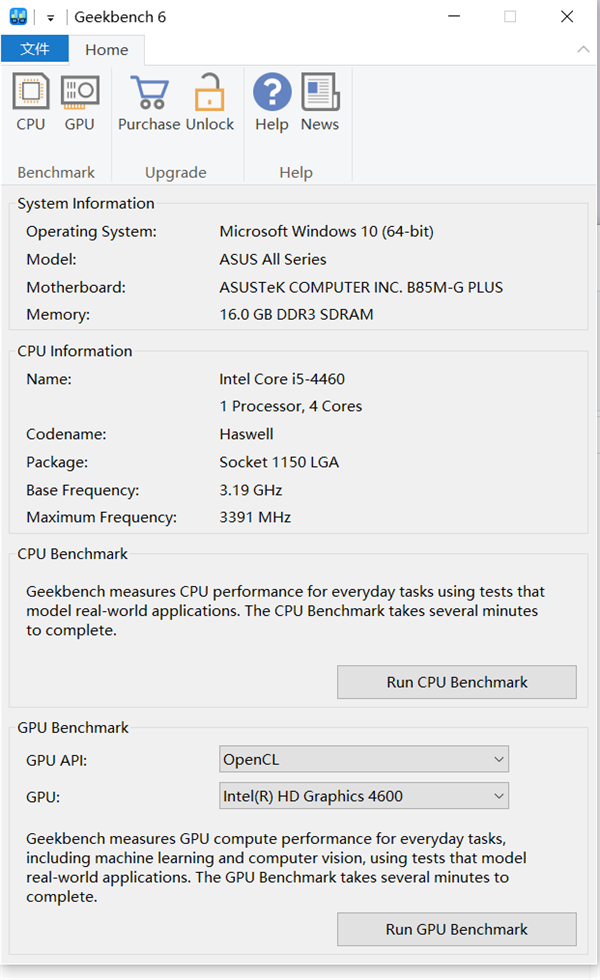
Task: Run the GPU Benchmark
Action: [456, 929]
